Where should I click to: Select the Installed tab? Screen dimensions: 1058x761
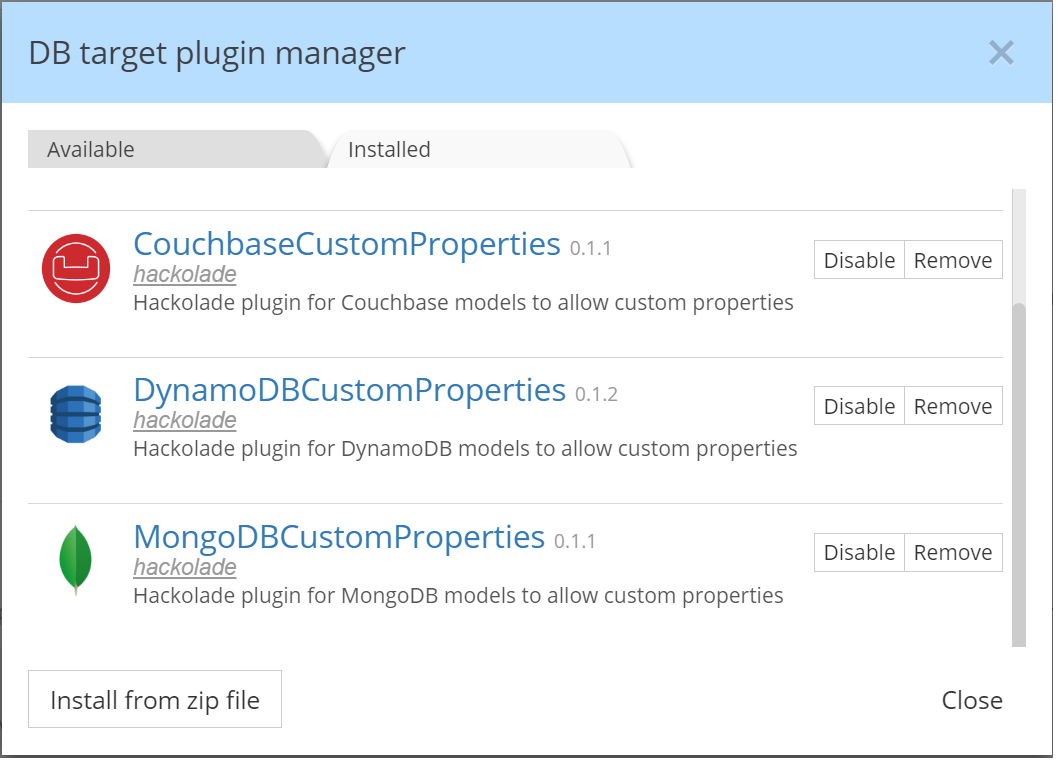[480, 150]
